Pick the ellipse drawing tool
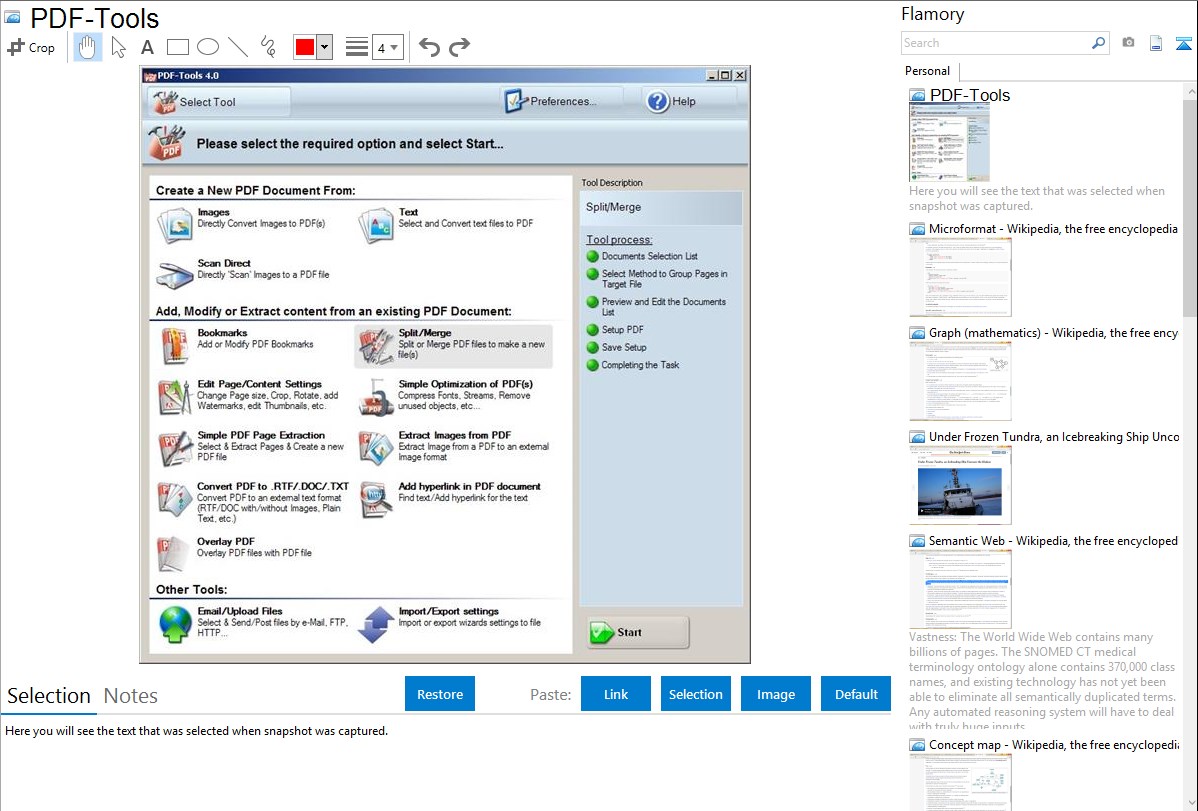 coord(208,47)
